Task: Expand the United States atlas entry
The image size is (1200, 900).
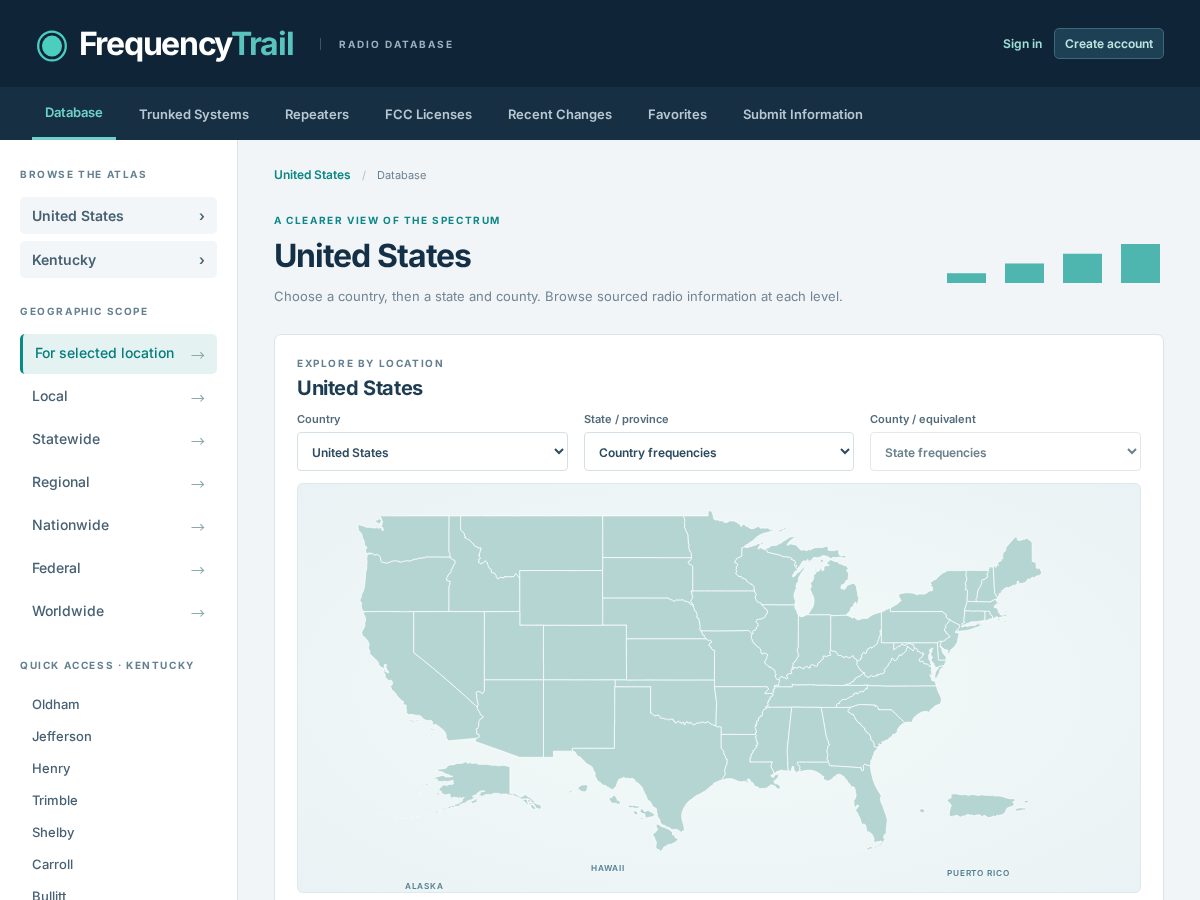Action: (118, 216)
